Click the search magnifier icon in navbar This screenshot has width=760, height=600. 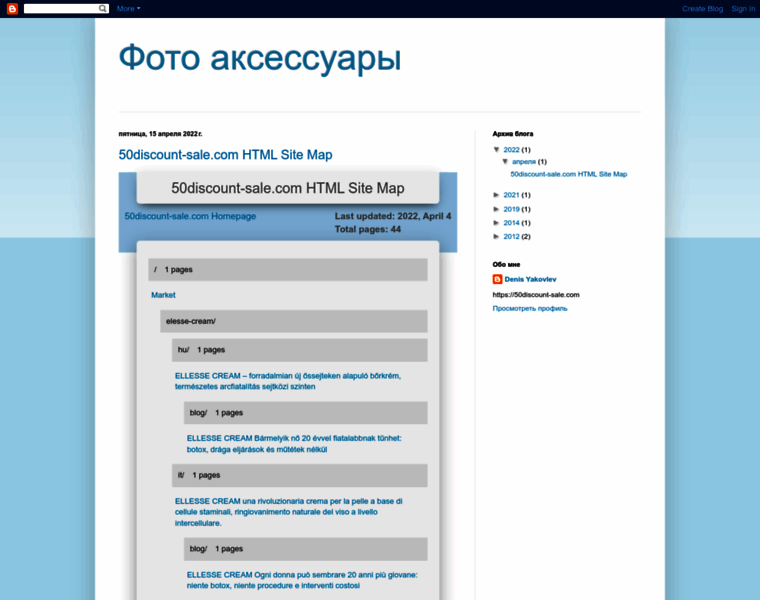(x=103, y=8)
